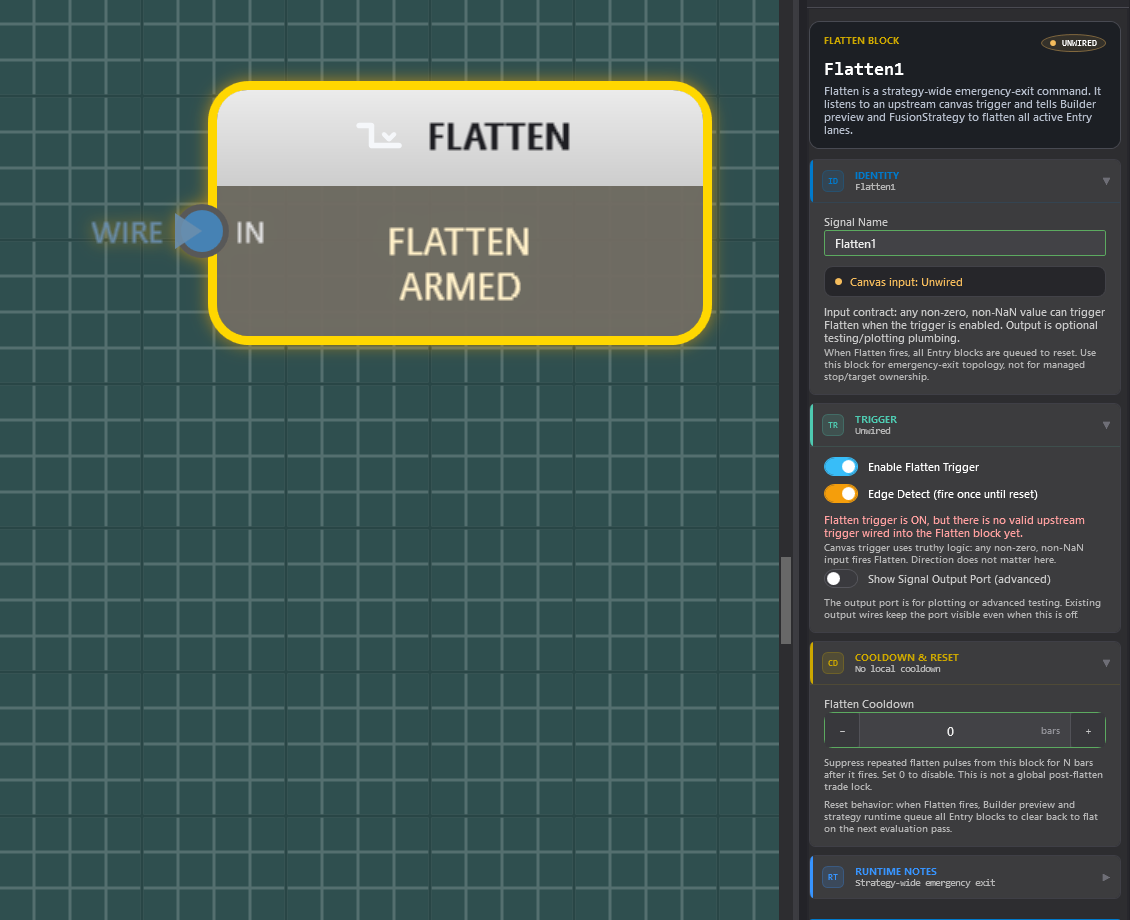Click the COOLDOWN & RESET header title
This screenshot has height=920, width=1130.
(907, 657)
